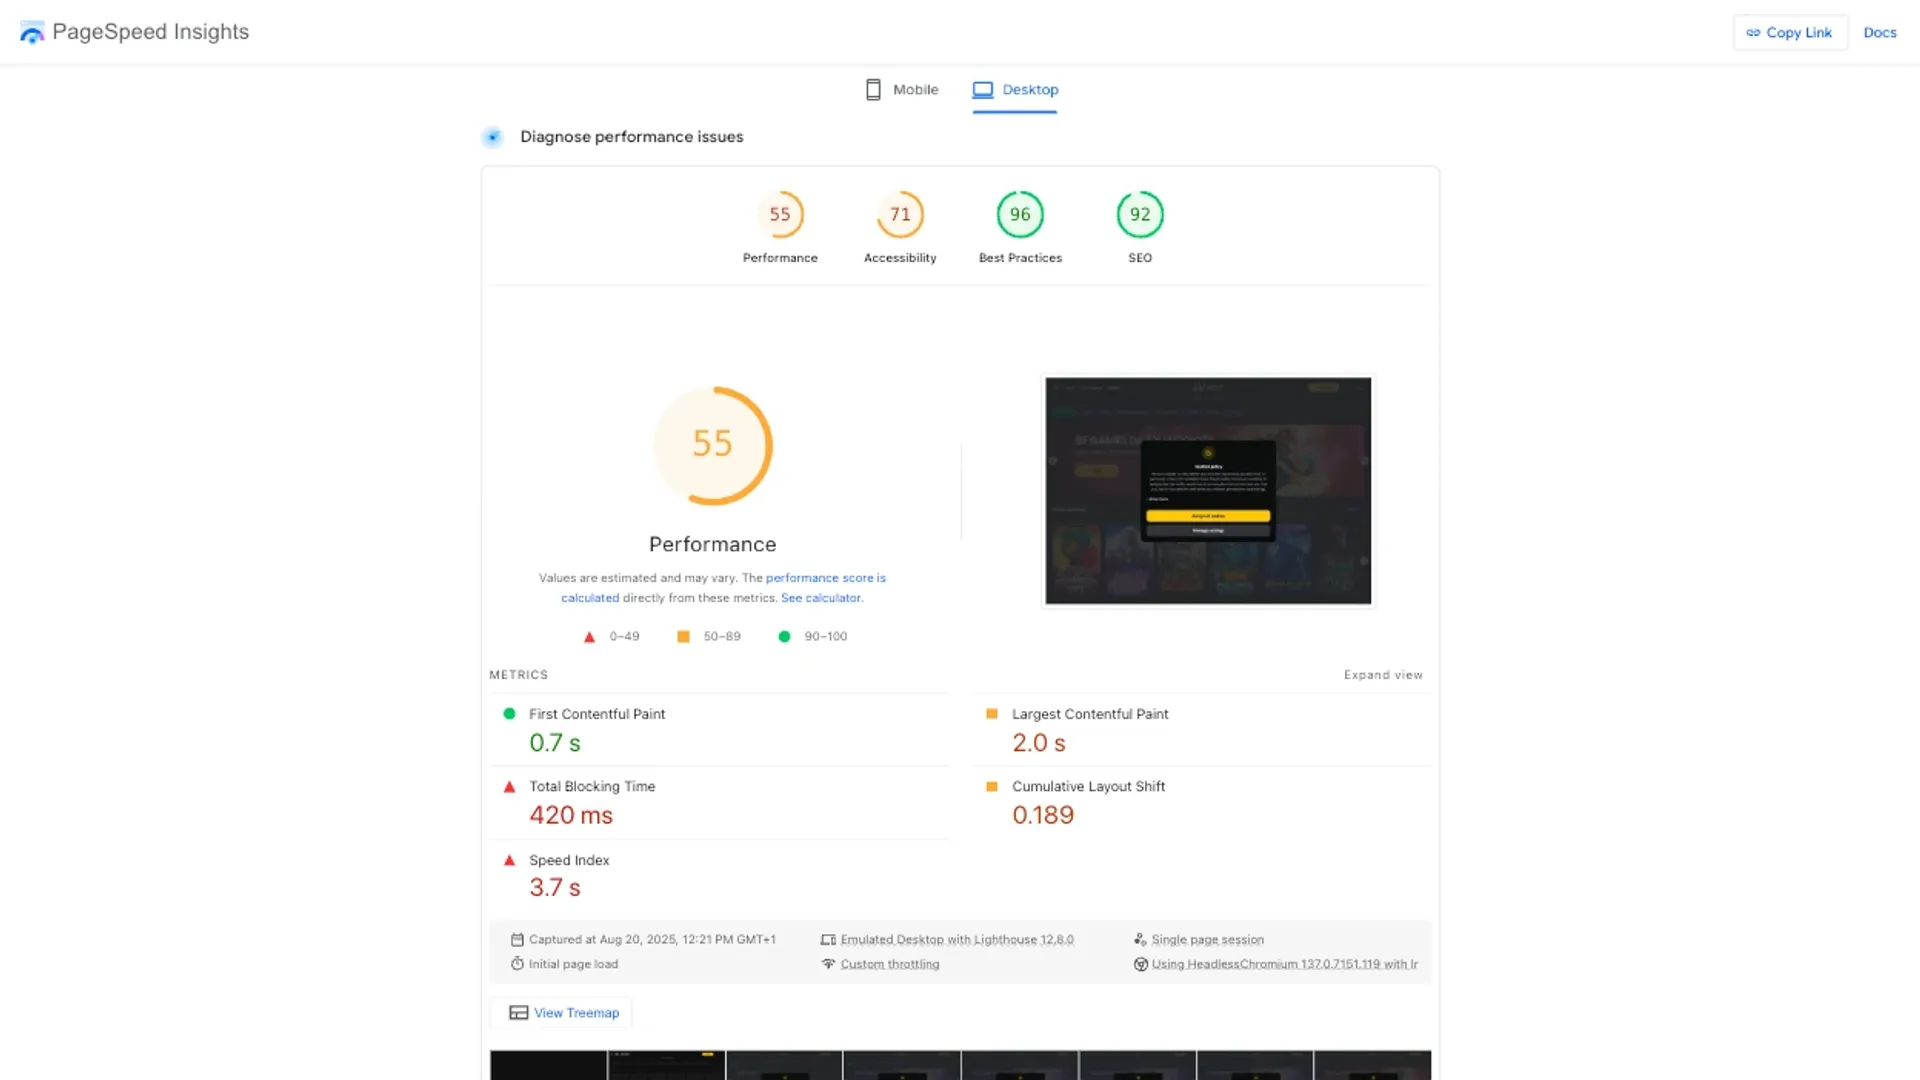The width and height of the screenshot is (1920, 1080).
Task: Click the large 55 Performance gauge
Action: [713, 445]
